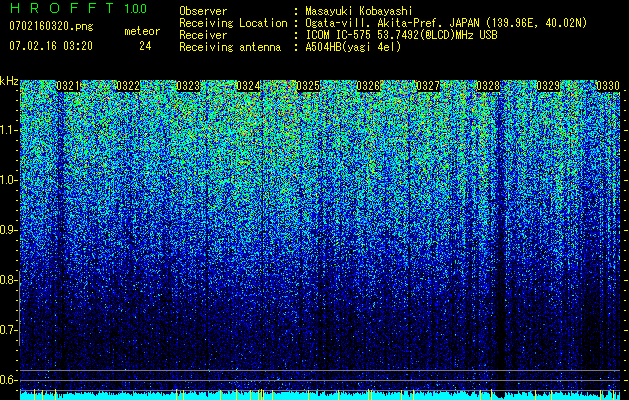The image size is (629, 400).
Task: Click the date stamp 07.02.16 03:20
Action: tap(51, 46)
